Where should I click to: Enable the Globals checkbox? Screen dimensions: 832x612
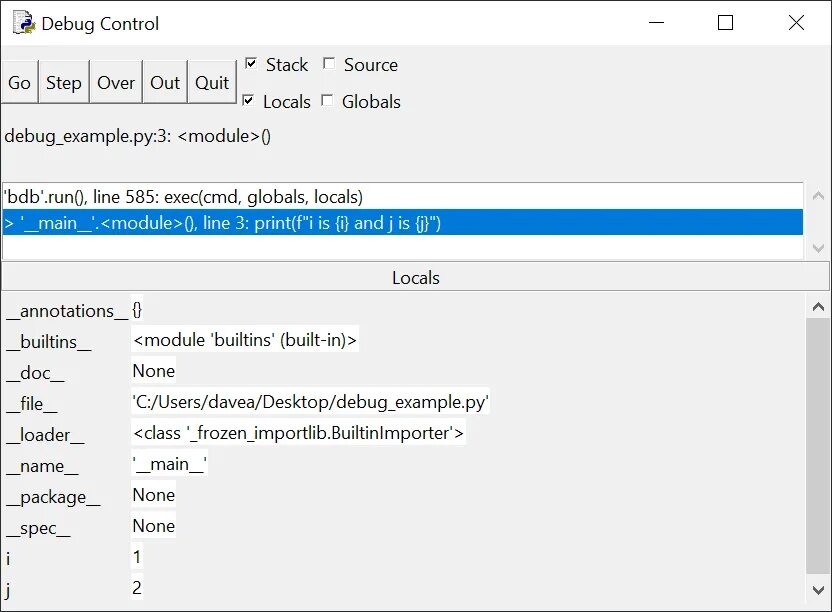327,100
